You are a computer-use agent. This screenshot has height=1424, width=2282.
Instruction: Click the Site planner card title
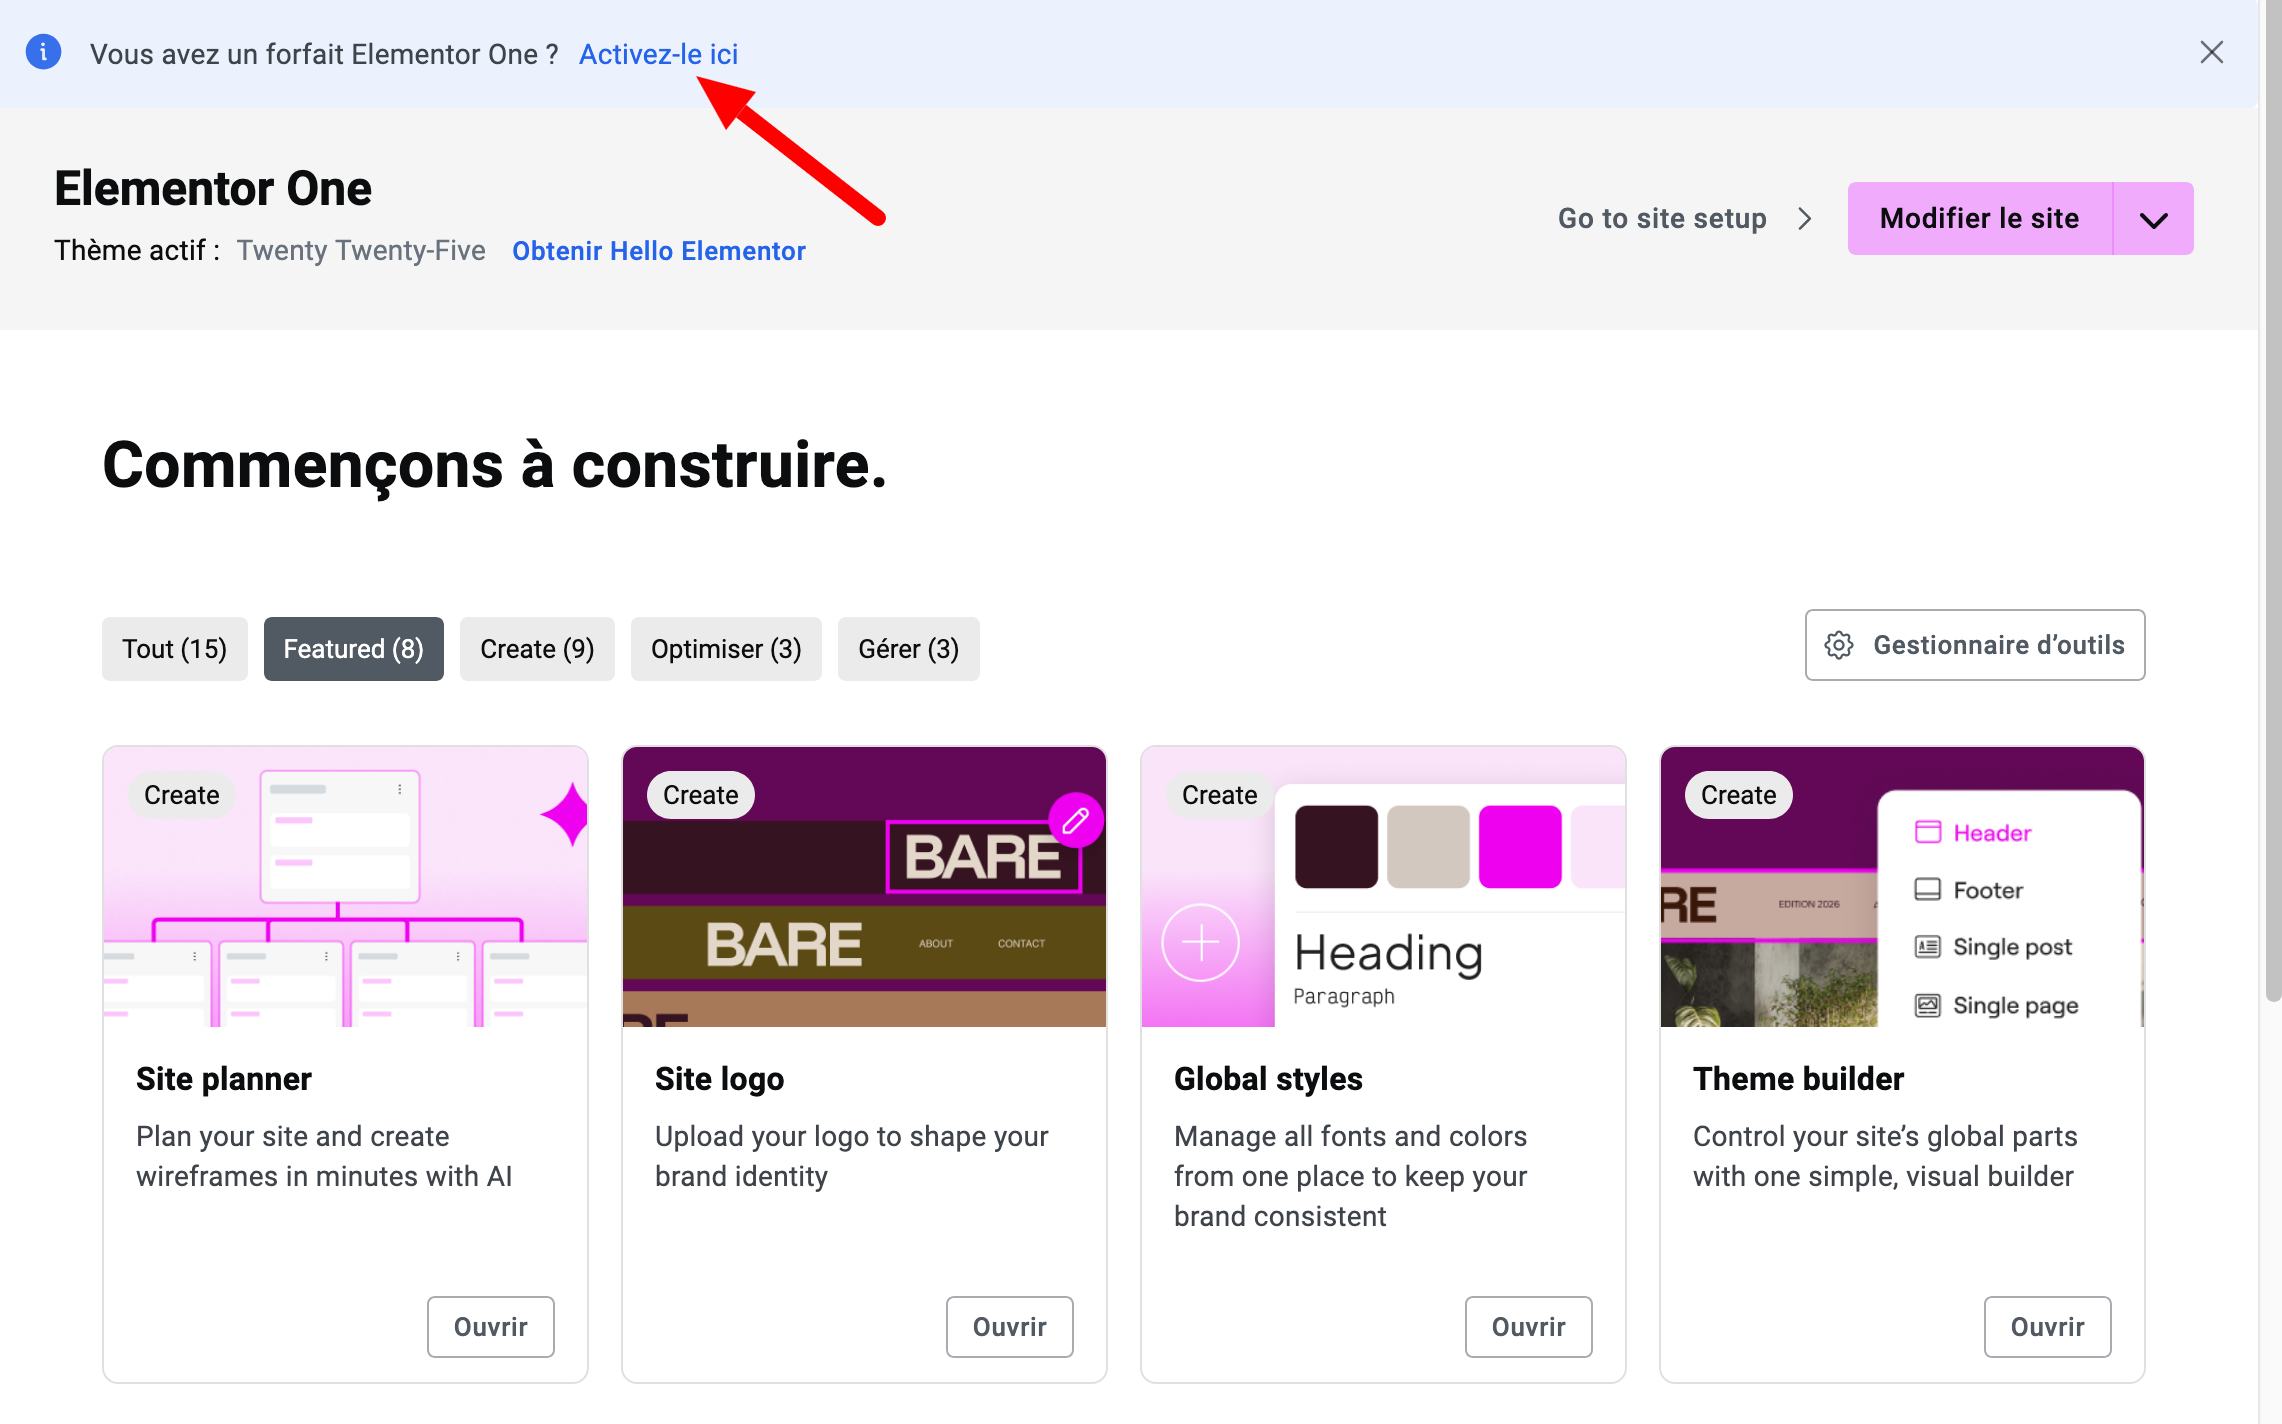224,1079
